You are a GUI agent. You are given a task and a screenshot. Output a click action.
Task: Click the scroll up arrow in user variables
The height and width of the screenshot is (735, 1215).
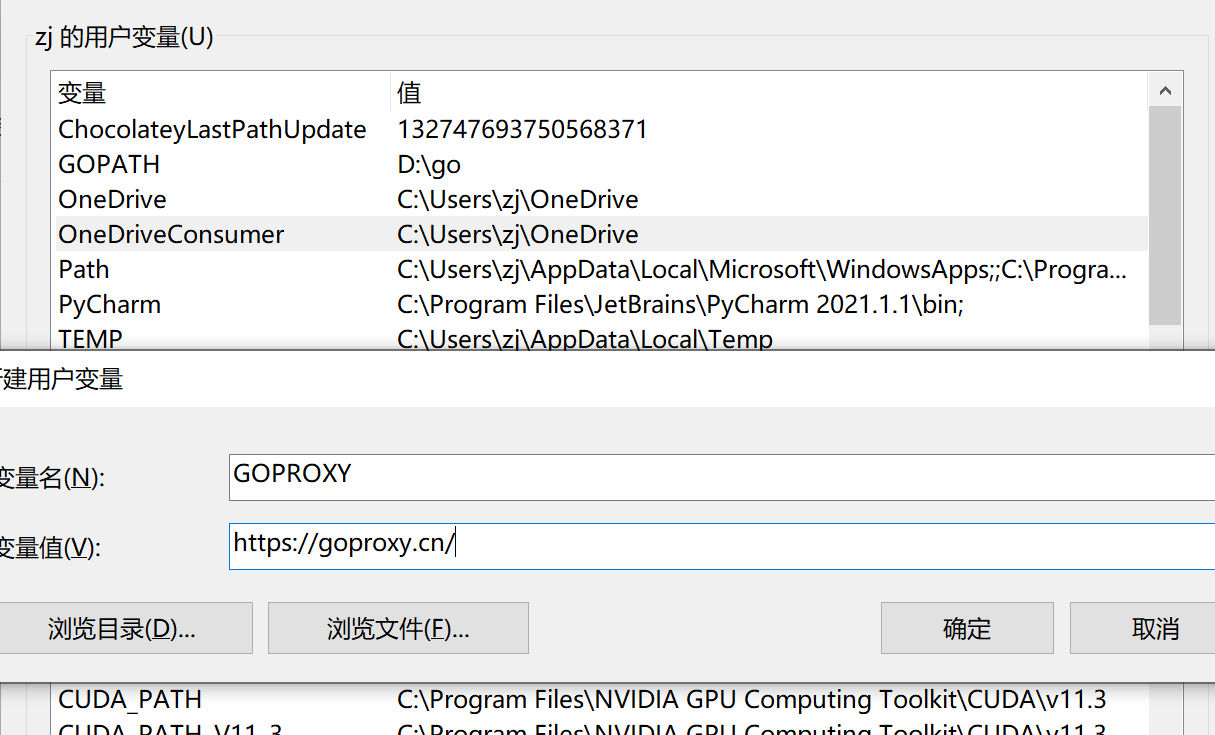(x=1165, y=90)
